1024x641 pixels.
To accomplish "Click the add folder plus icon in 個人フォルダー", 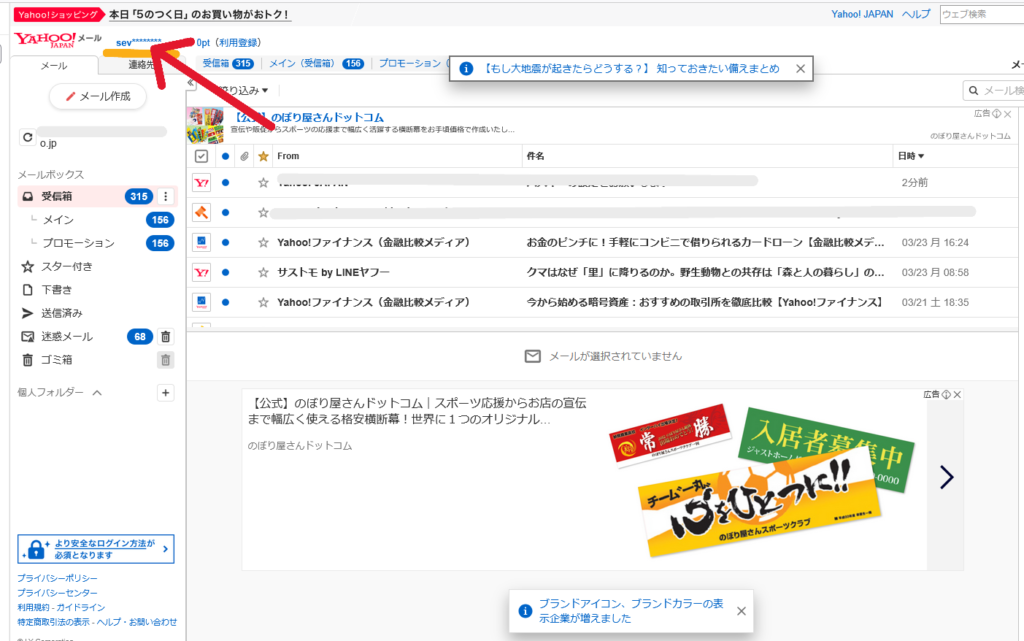I will tap(166, 393).
